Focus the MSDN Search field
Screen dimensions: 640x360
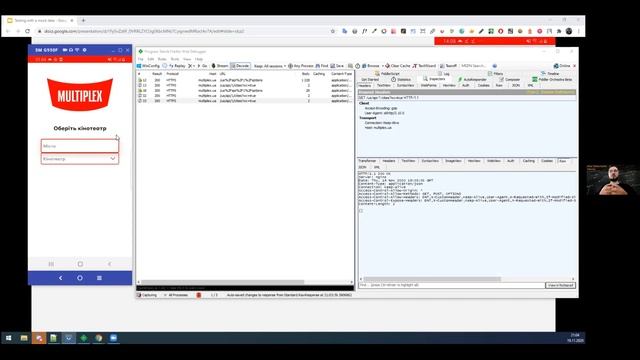[474, 66]
